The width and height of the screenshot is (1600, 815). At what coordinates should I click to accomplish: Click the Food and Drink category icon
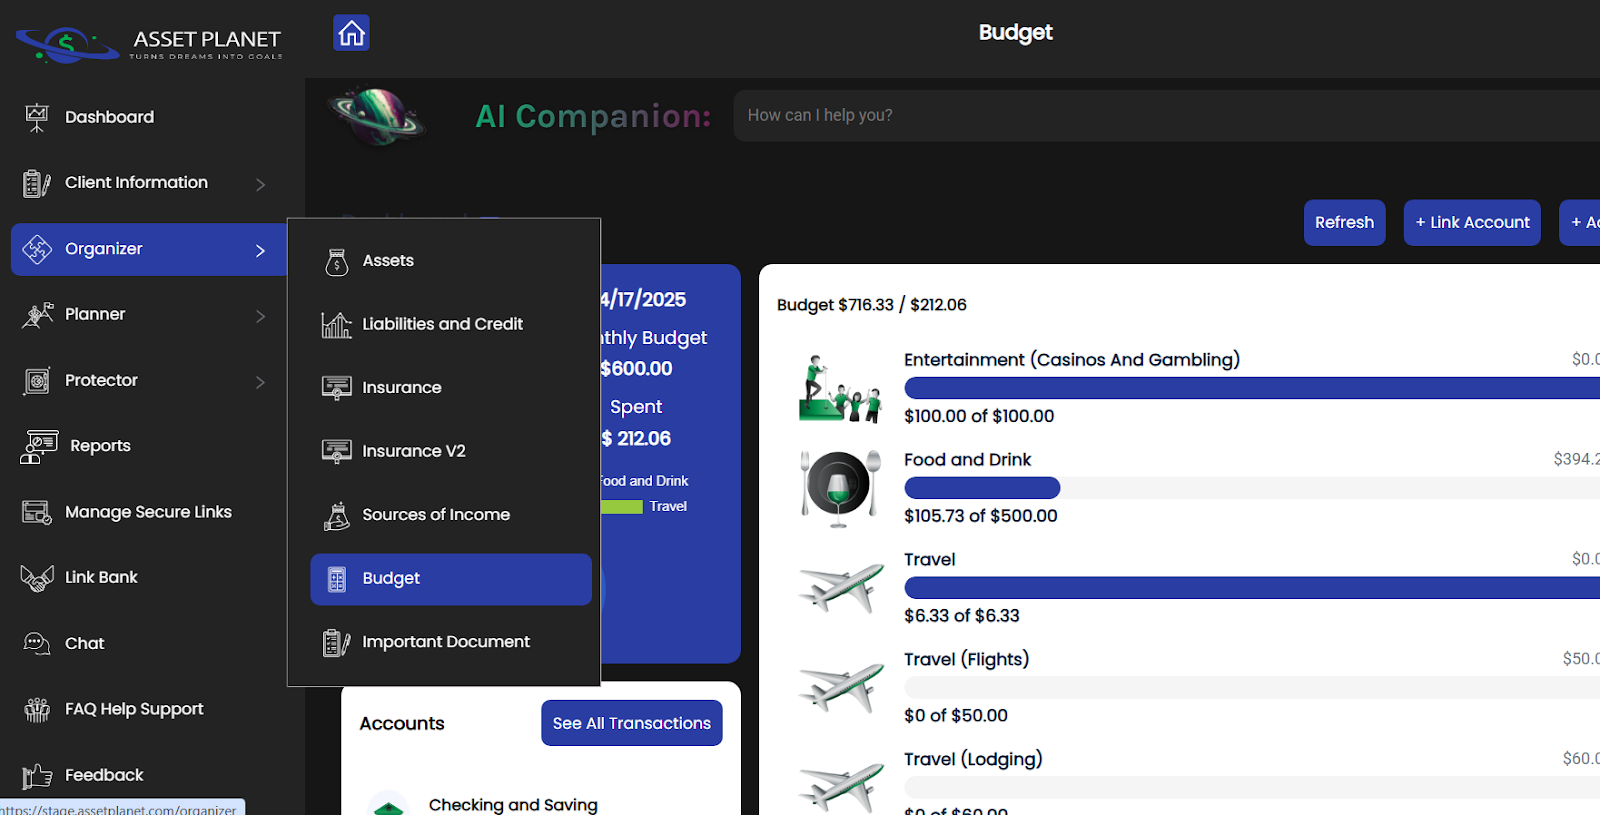840,488
